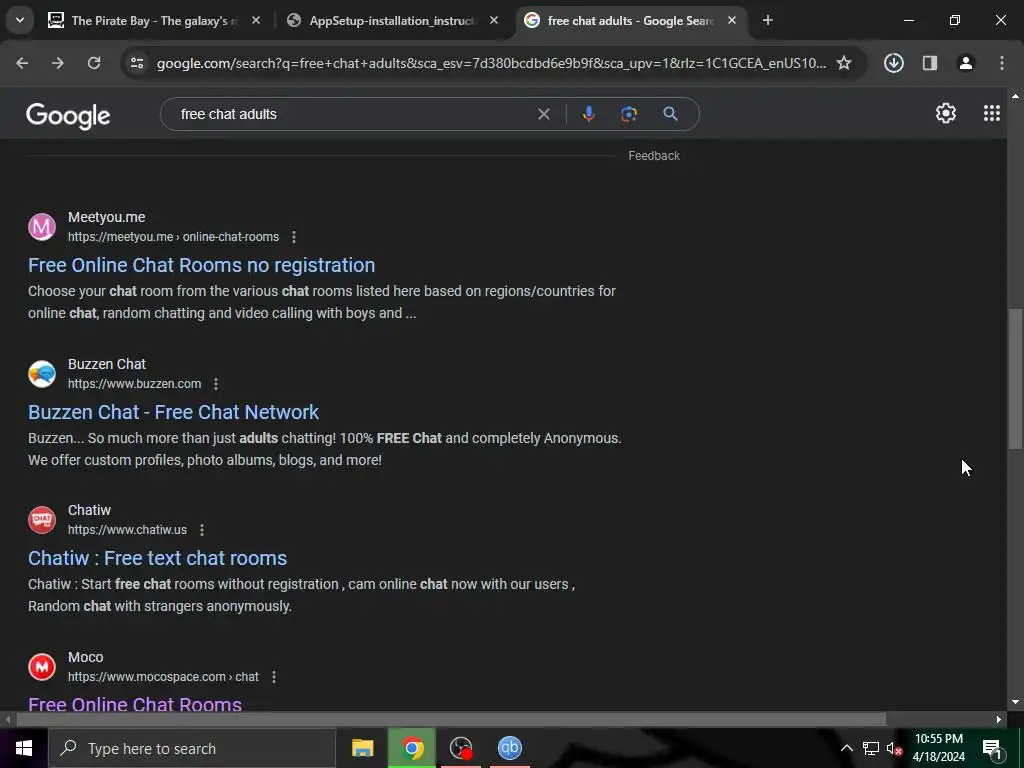The width and height of the screenshot is (1024, 768).
Task: Click the scroll-up arrow of the page
Action: (x=1015, y=96)
